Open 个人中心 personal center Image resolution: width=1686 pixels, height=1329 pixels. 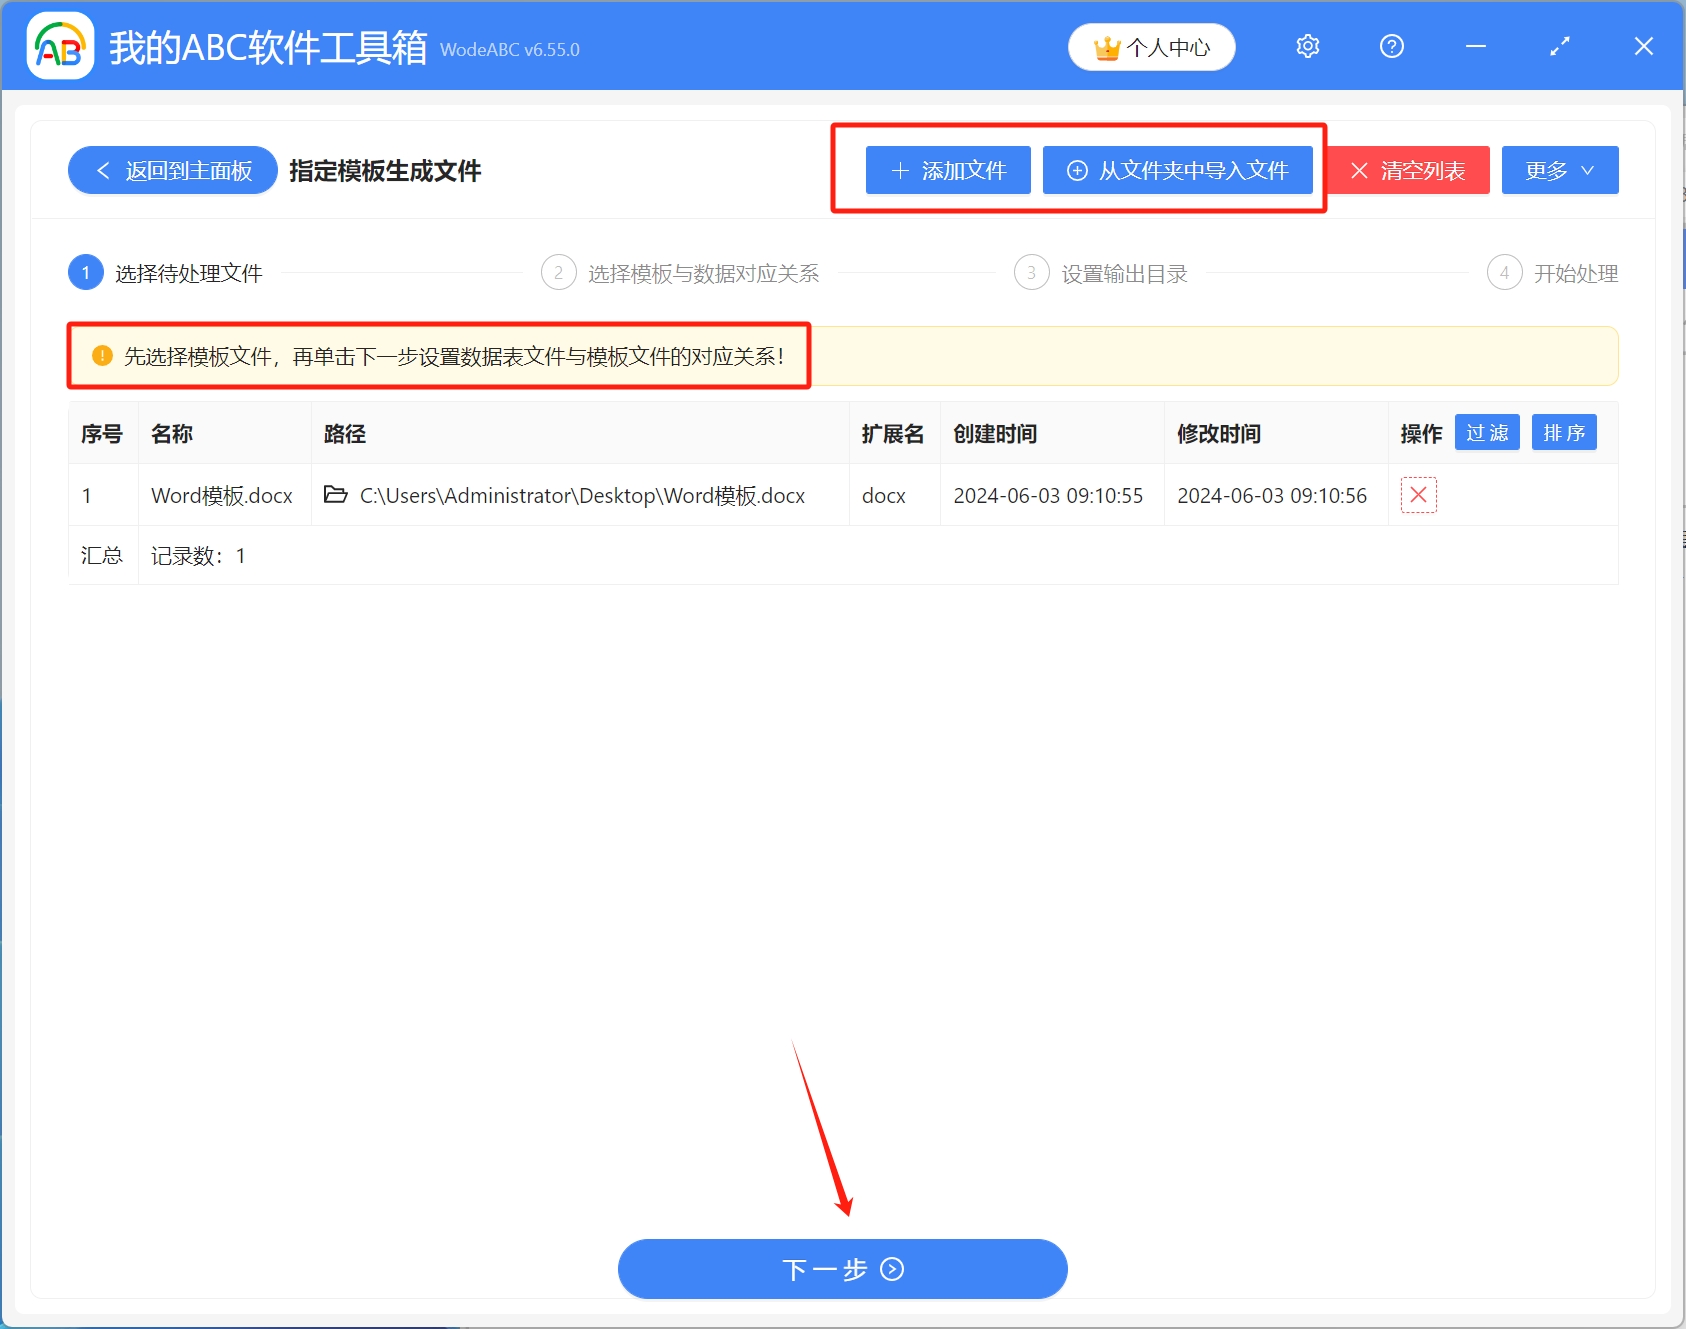tap(1151, 46)
